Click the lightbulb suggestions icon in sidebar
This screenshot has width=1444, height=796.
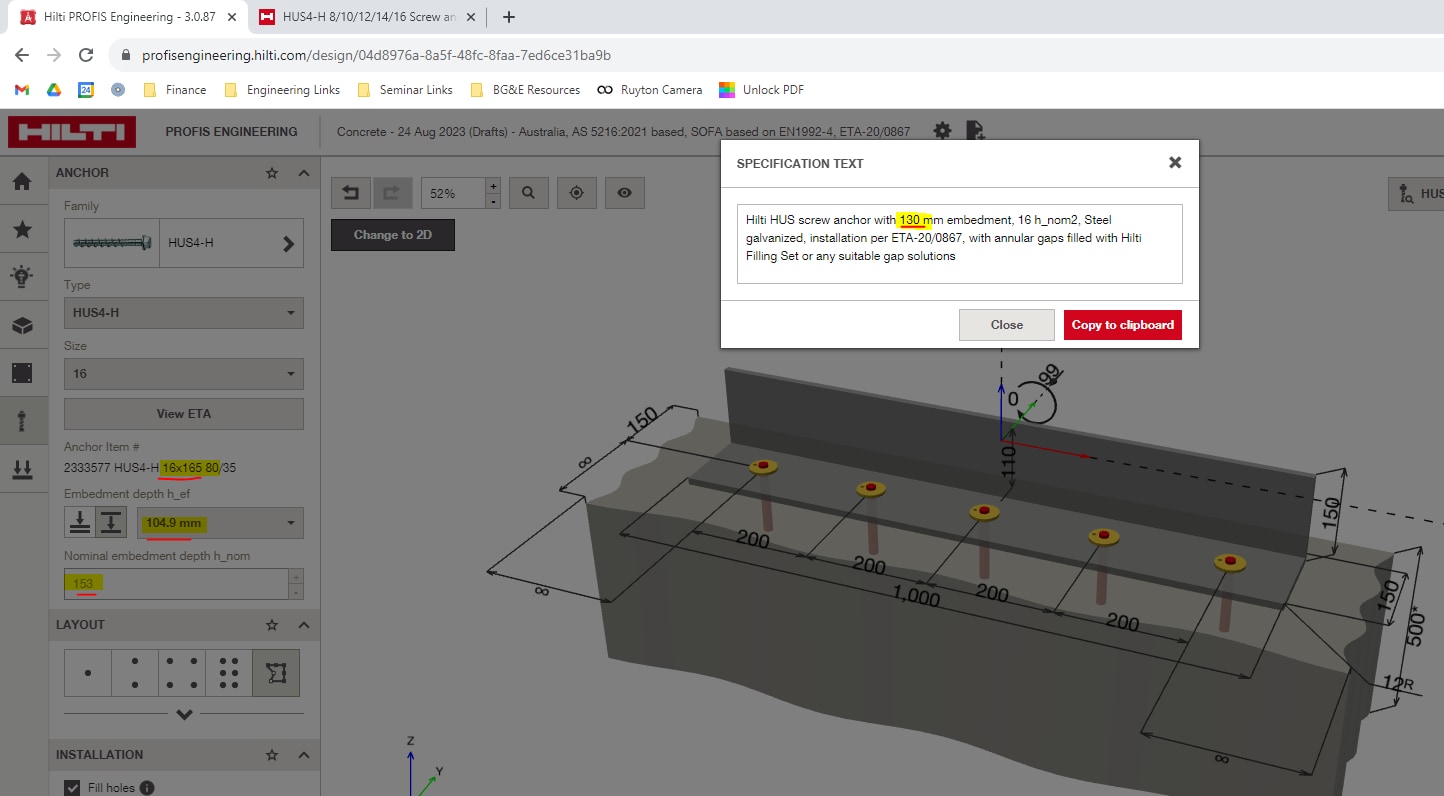tap(24, 276)
